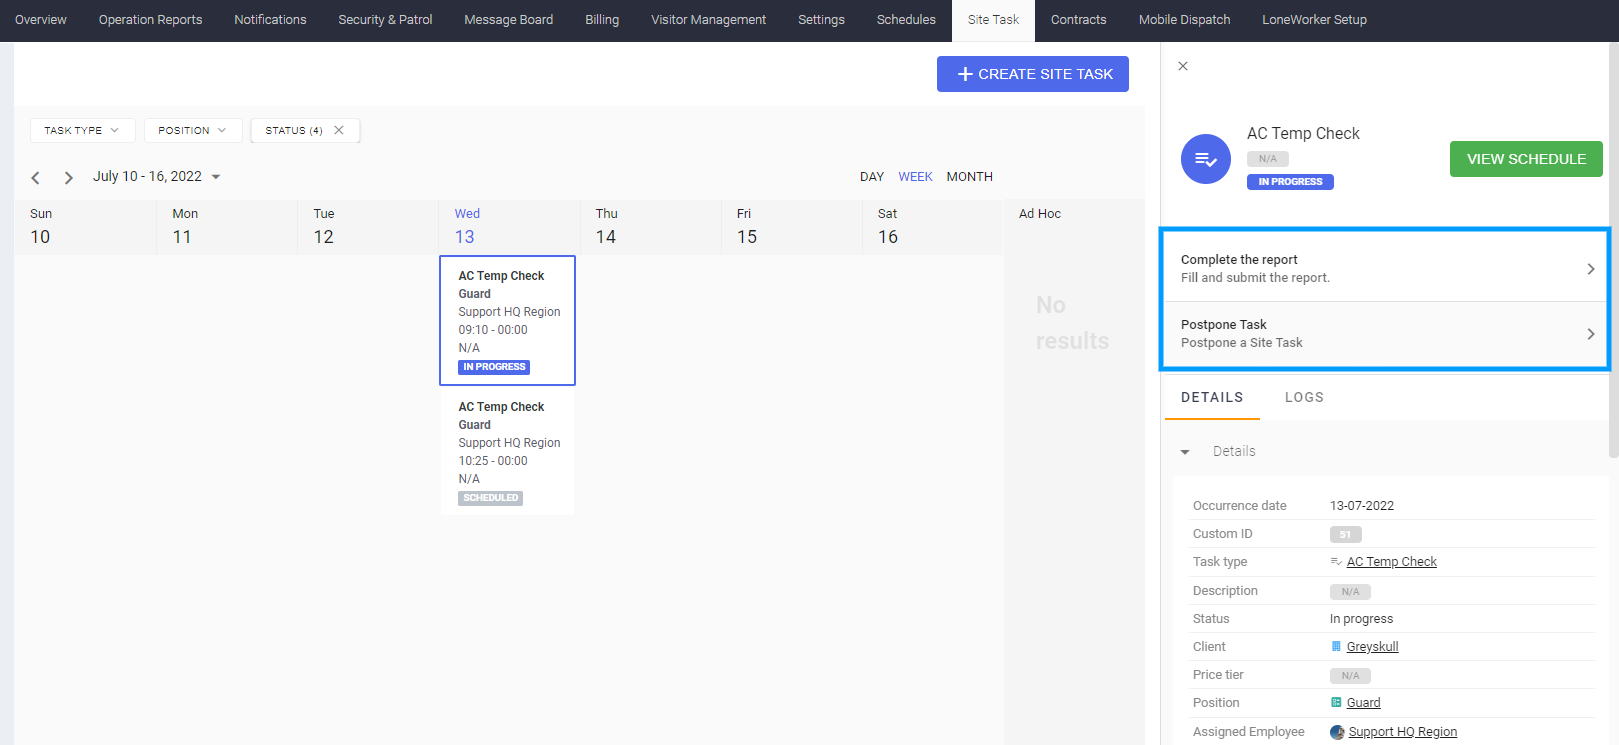
Task: Switch calendar to Day view
Action: pos(872,177)
